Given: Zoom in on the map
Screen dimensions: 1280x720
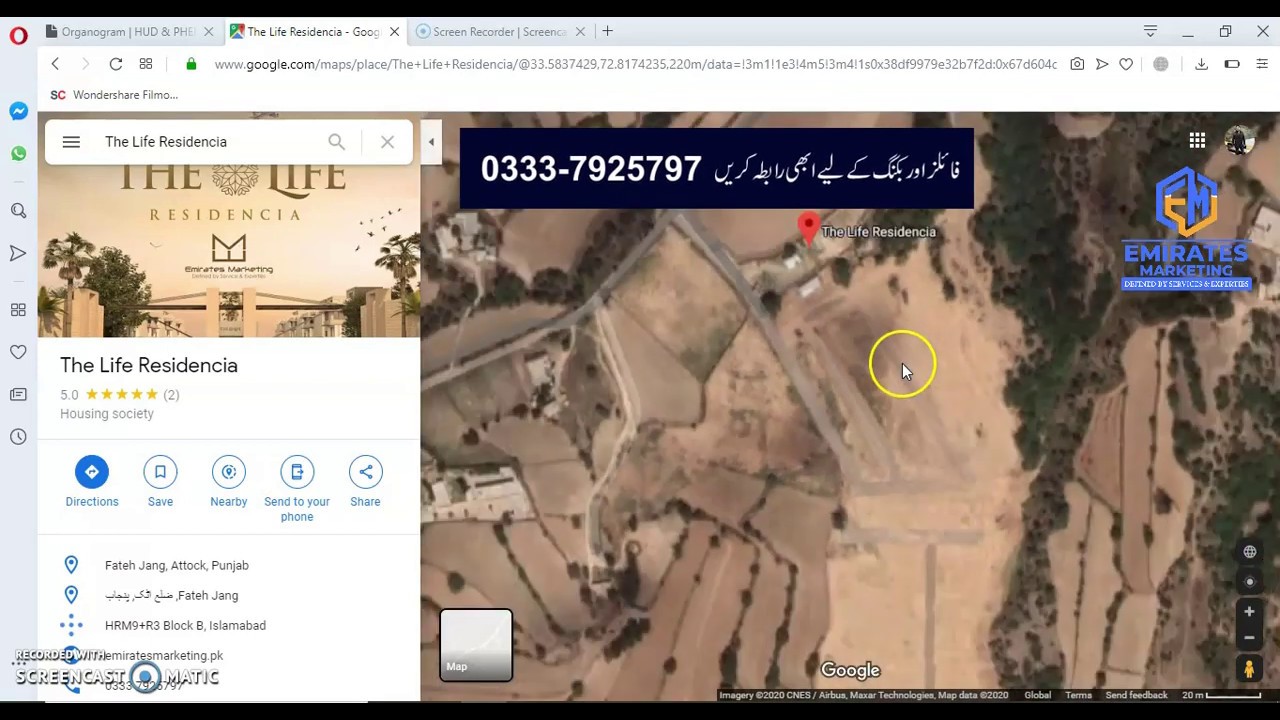Looking at the screenshot, I should point(1249,611).
